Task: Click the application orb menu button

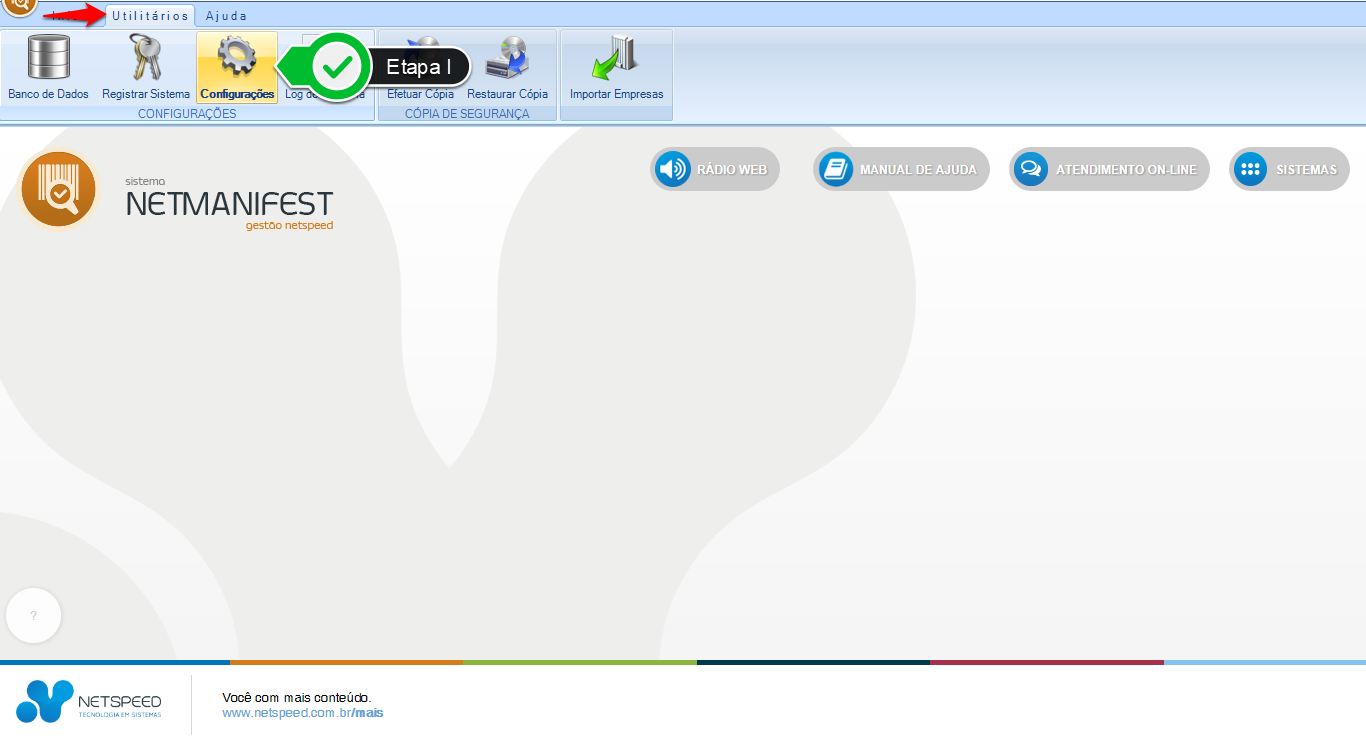Action: [x=20, y=7]
